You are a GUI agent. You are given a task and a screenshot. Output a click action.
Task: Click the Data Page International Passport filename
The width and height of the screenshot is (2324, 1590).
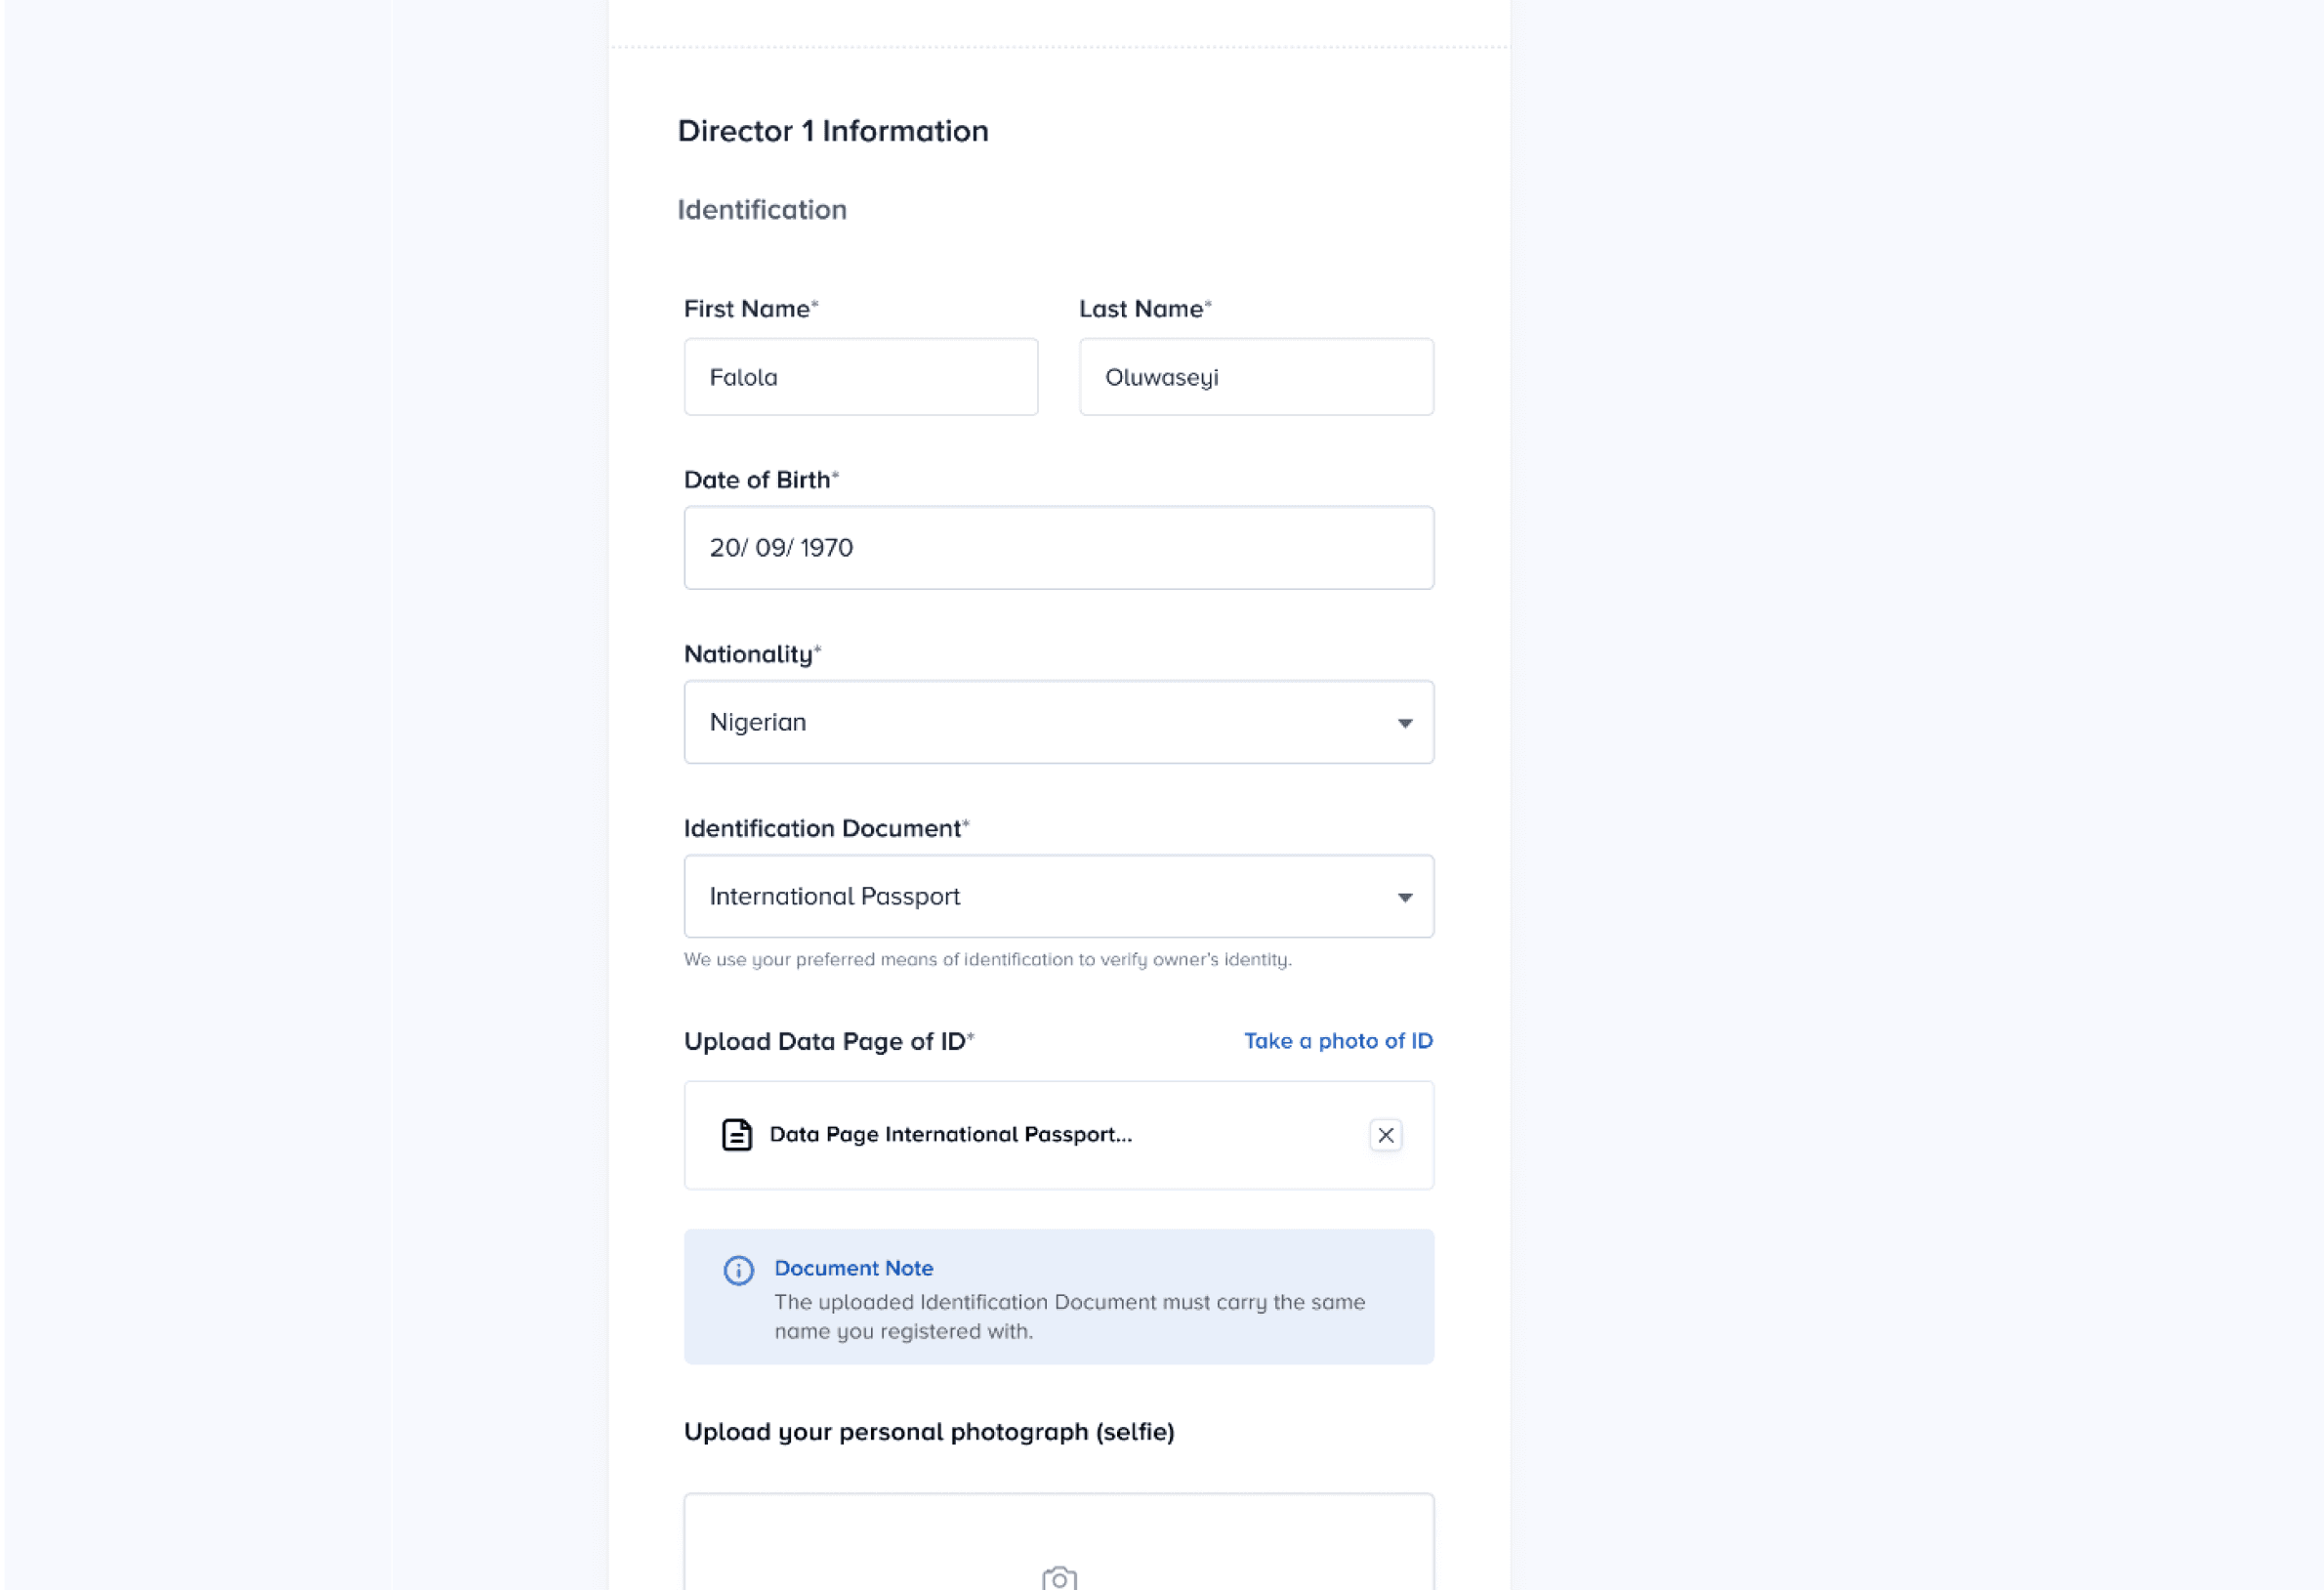(x=951, y=1135)
